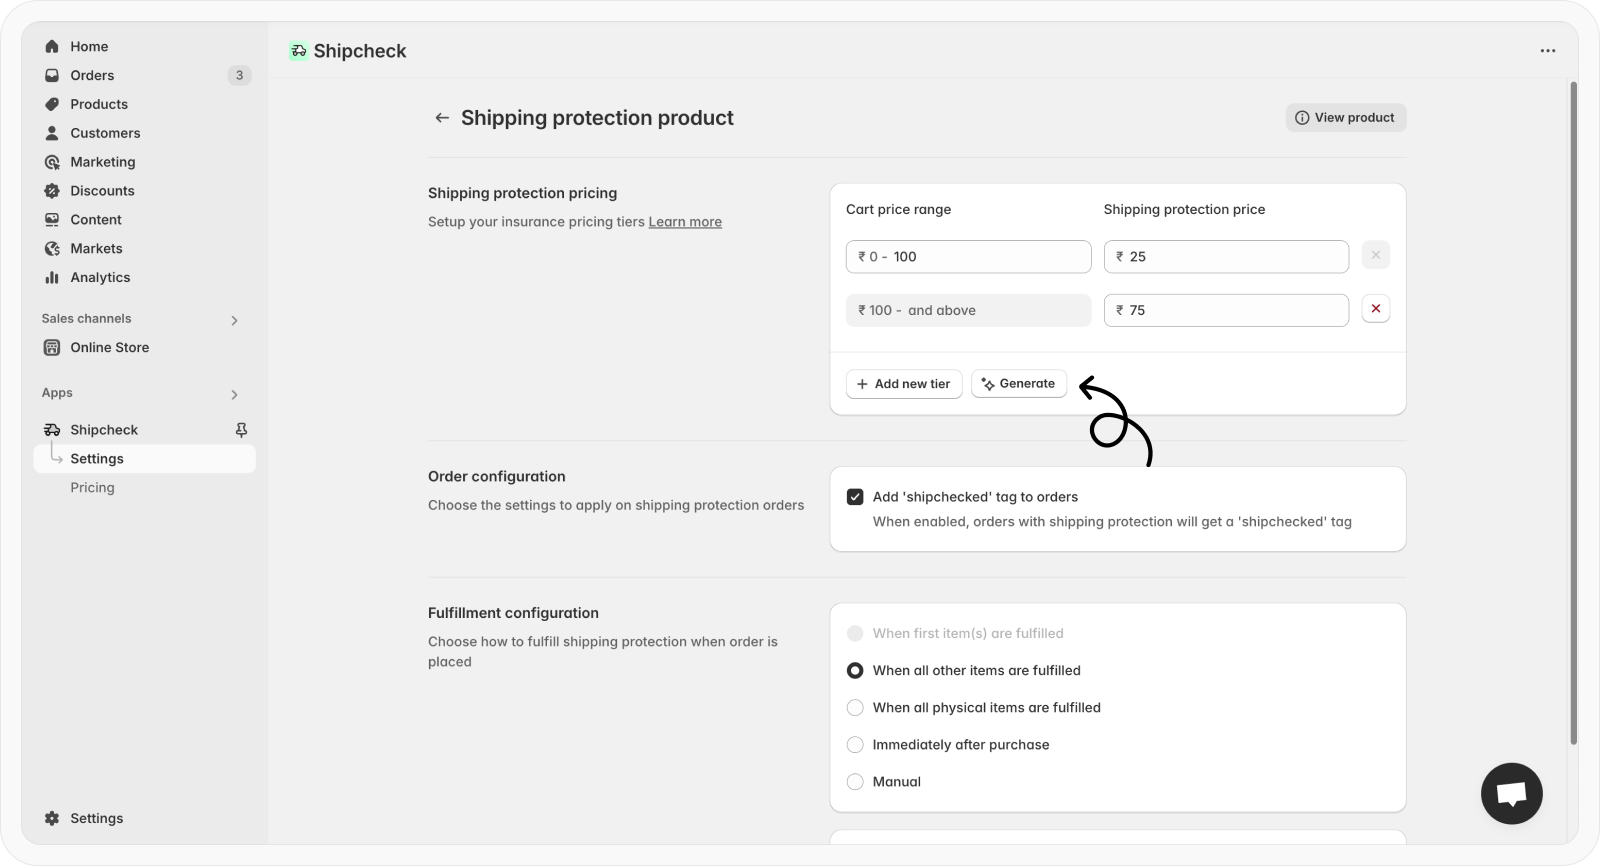This screenshot has height=866, width=1600.
Task: Click the Shipping protection pricing heading
Action: (522, 193)
